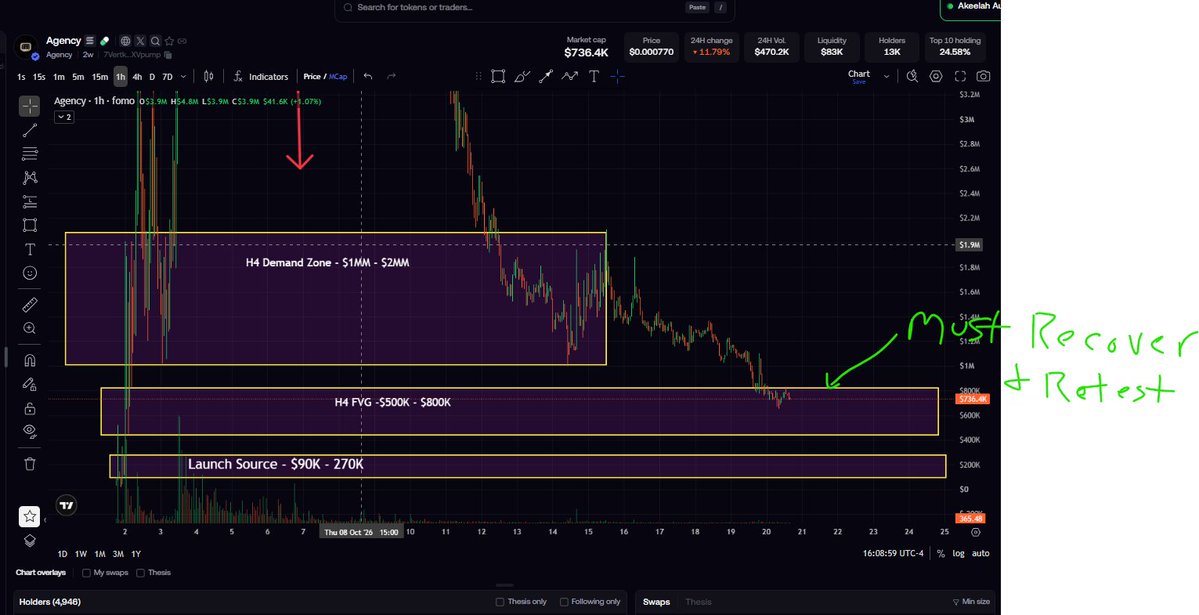Open chart settings hexagon icon

click(x=936, y=76)
